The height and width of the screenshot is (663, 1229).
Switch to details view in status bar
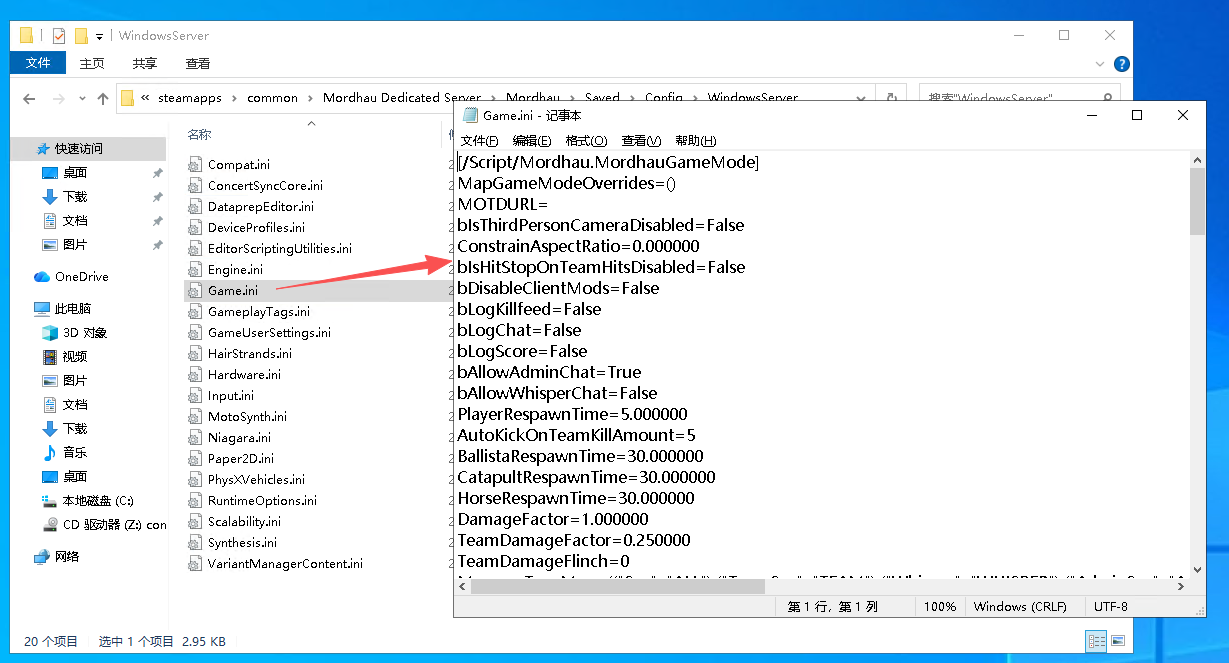click(x=1096, y=641)
